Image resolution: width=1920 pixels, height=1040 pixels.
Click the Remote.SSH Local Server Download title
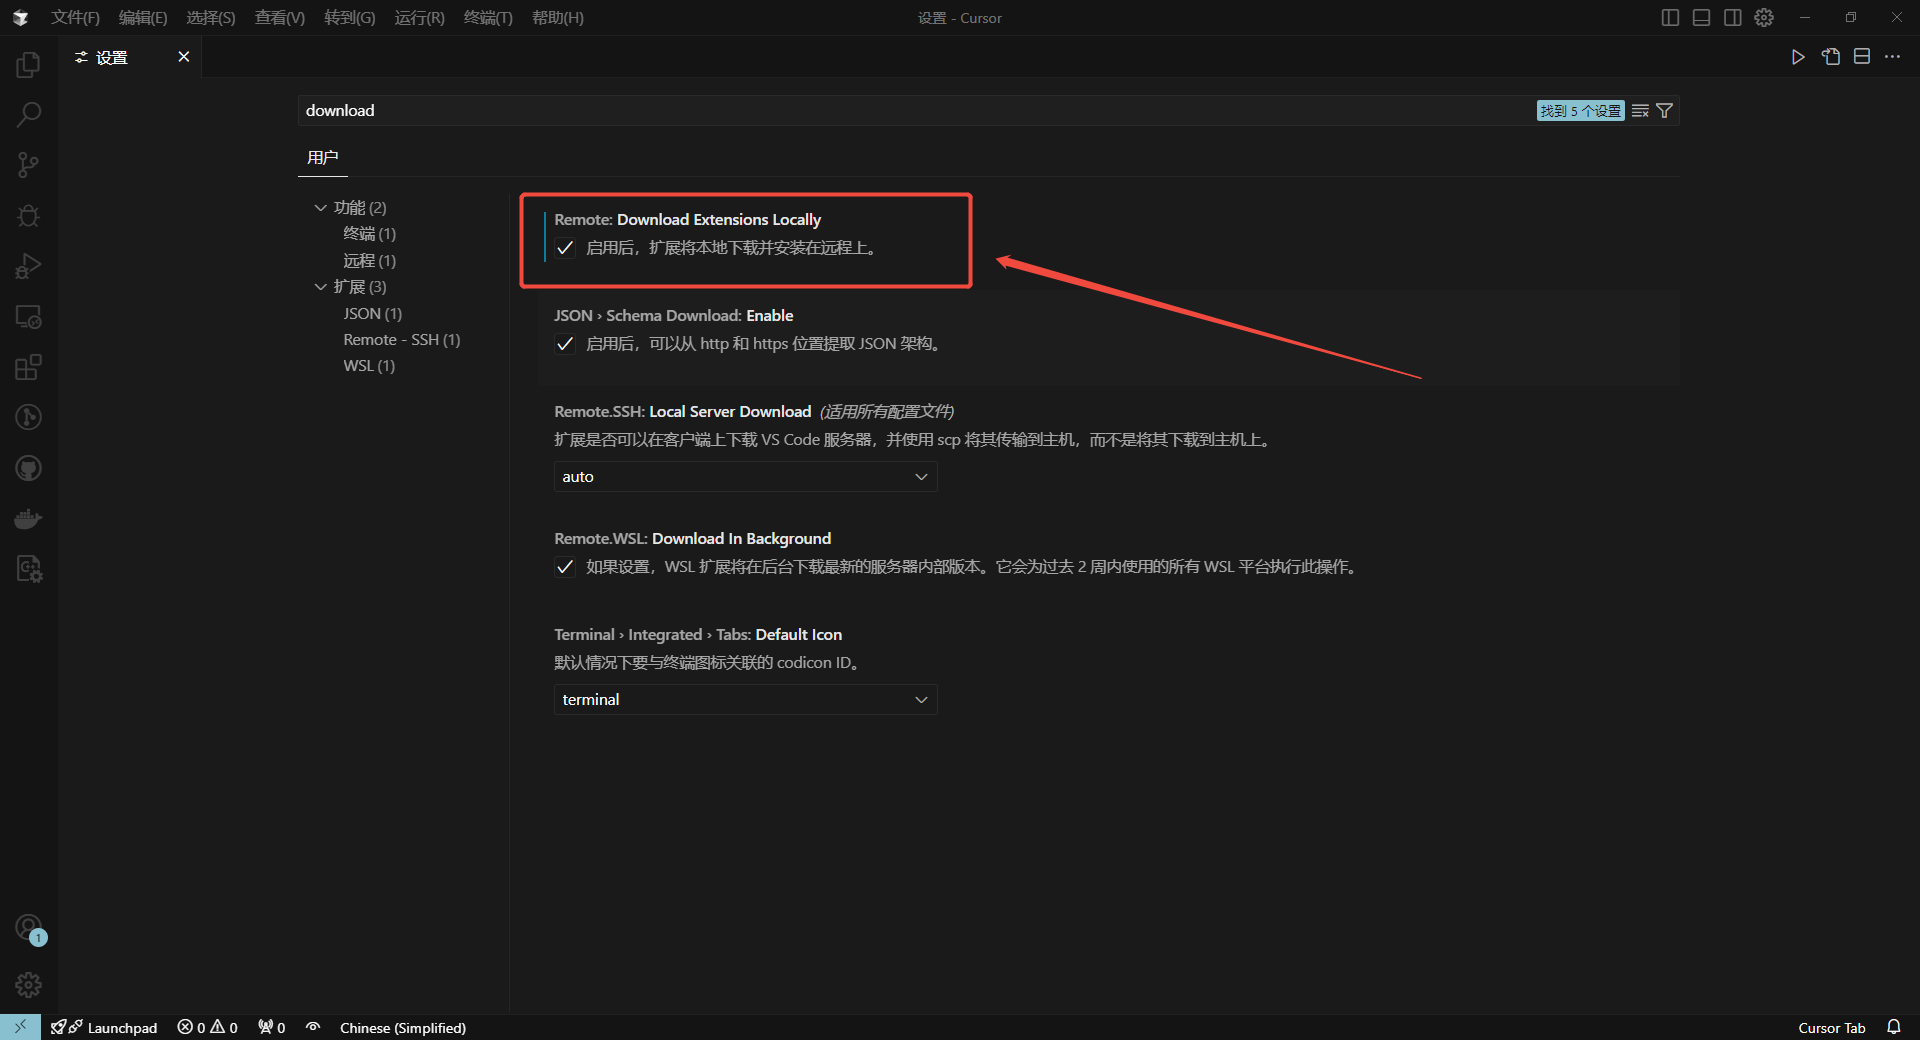(x=682, y=412)
